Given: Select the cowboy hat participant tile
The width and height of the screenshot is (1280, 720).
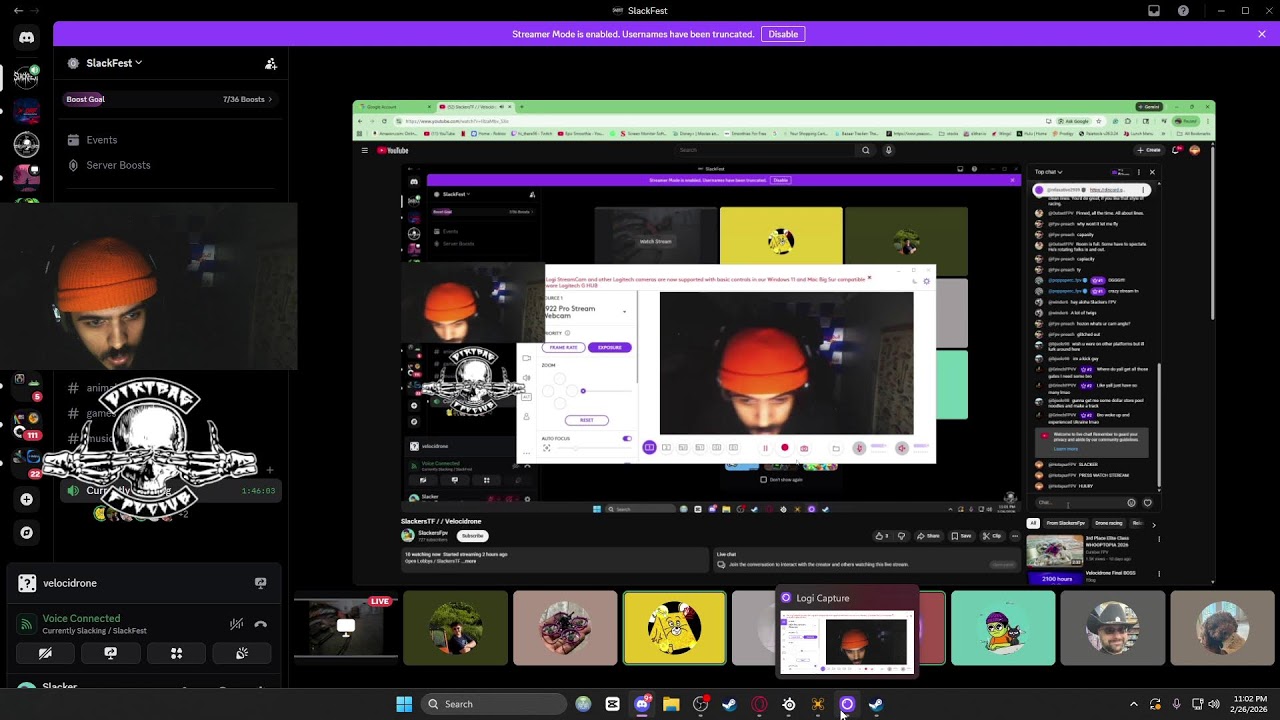Looking at the screenshot, I should point(1112,628).
